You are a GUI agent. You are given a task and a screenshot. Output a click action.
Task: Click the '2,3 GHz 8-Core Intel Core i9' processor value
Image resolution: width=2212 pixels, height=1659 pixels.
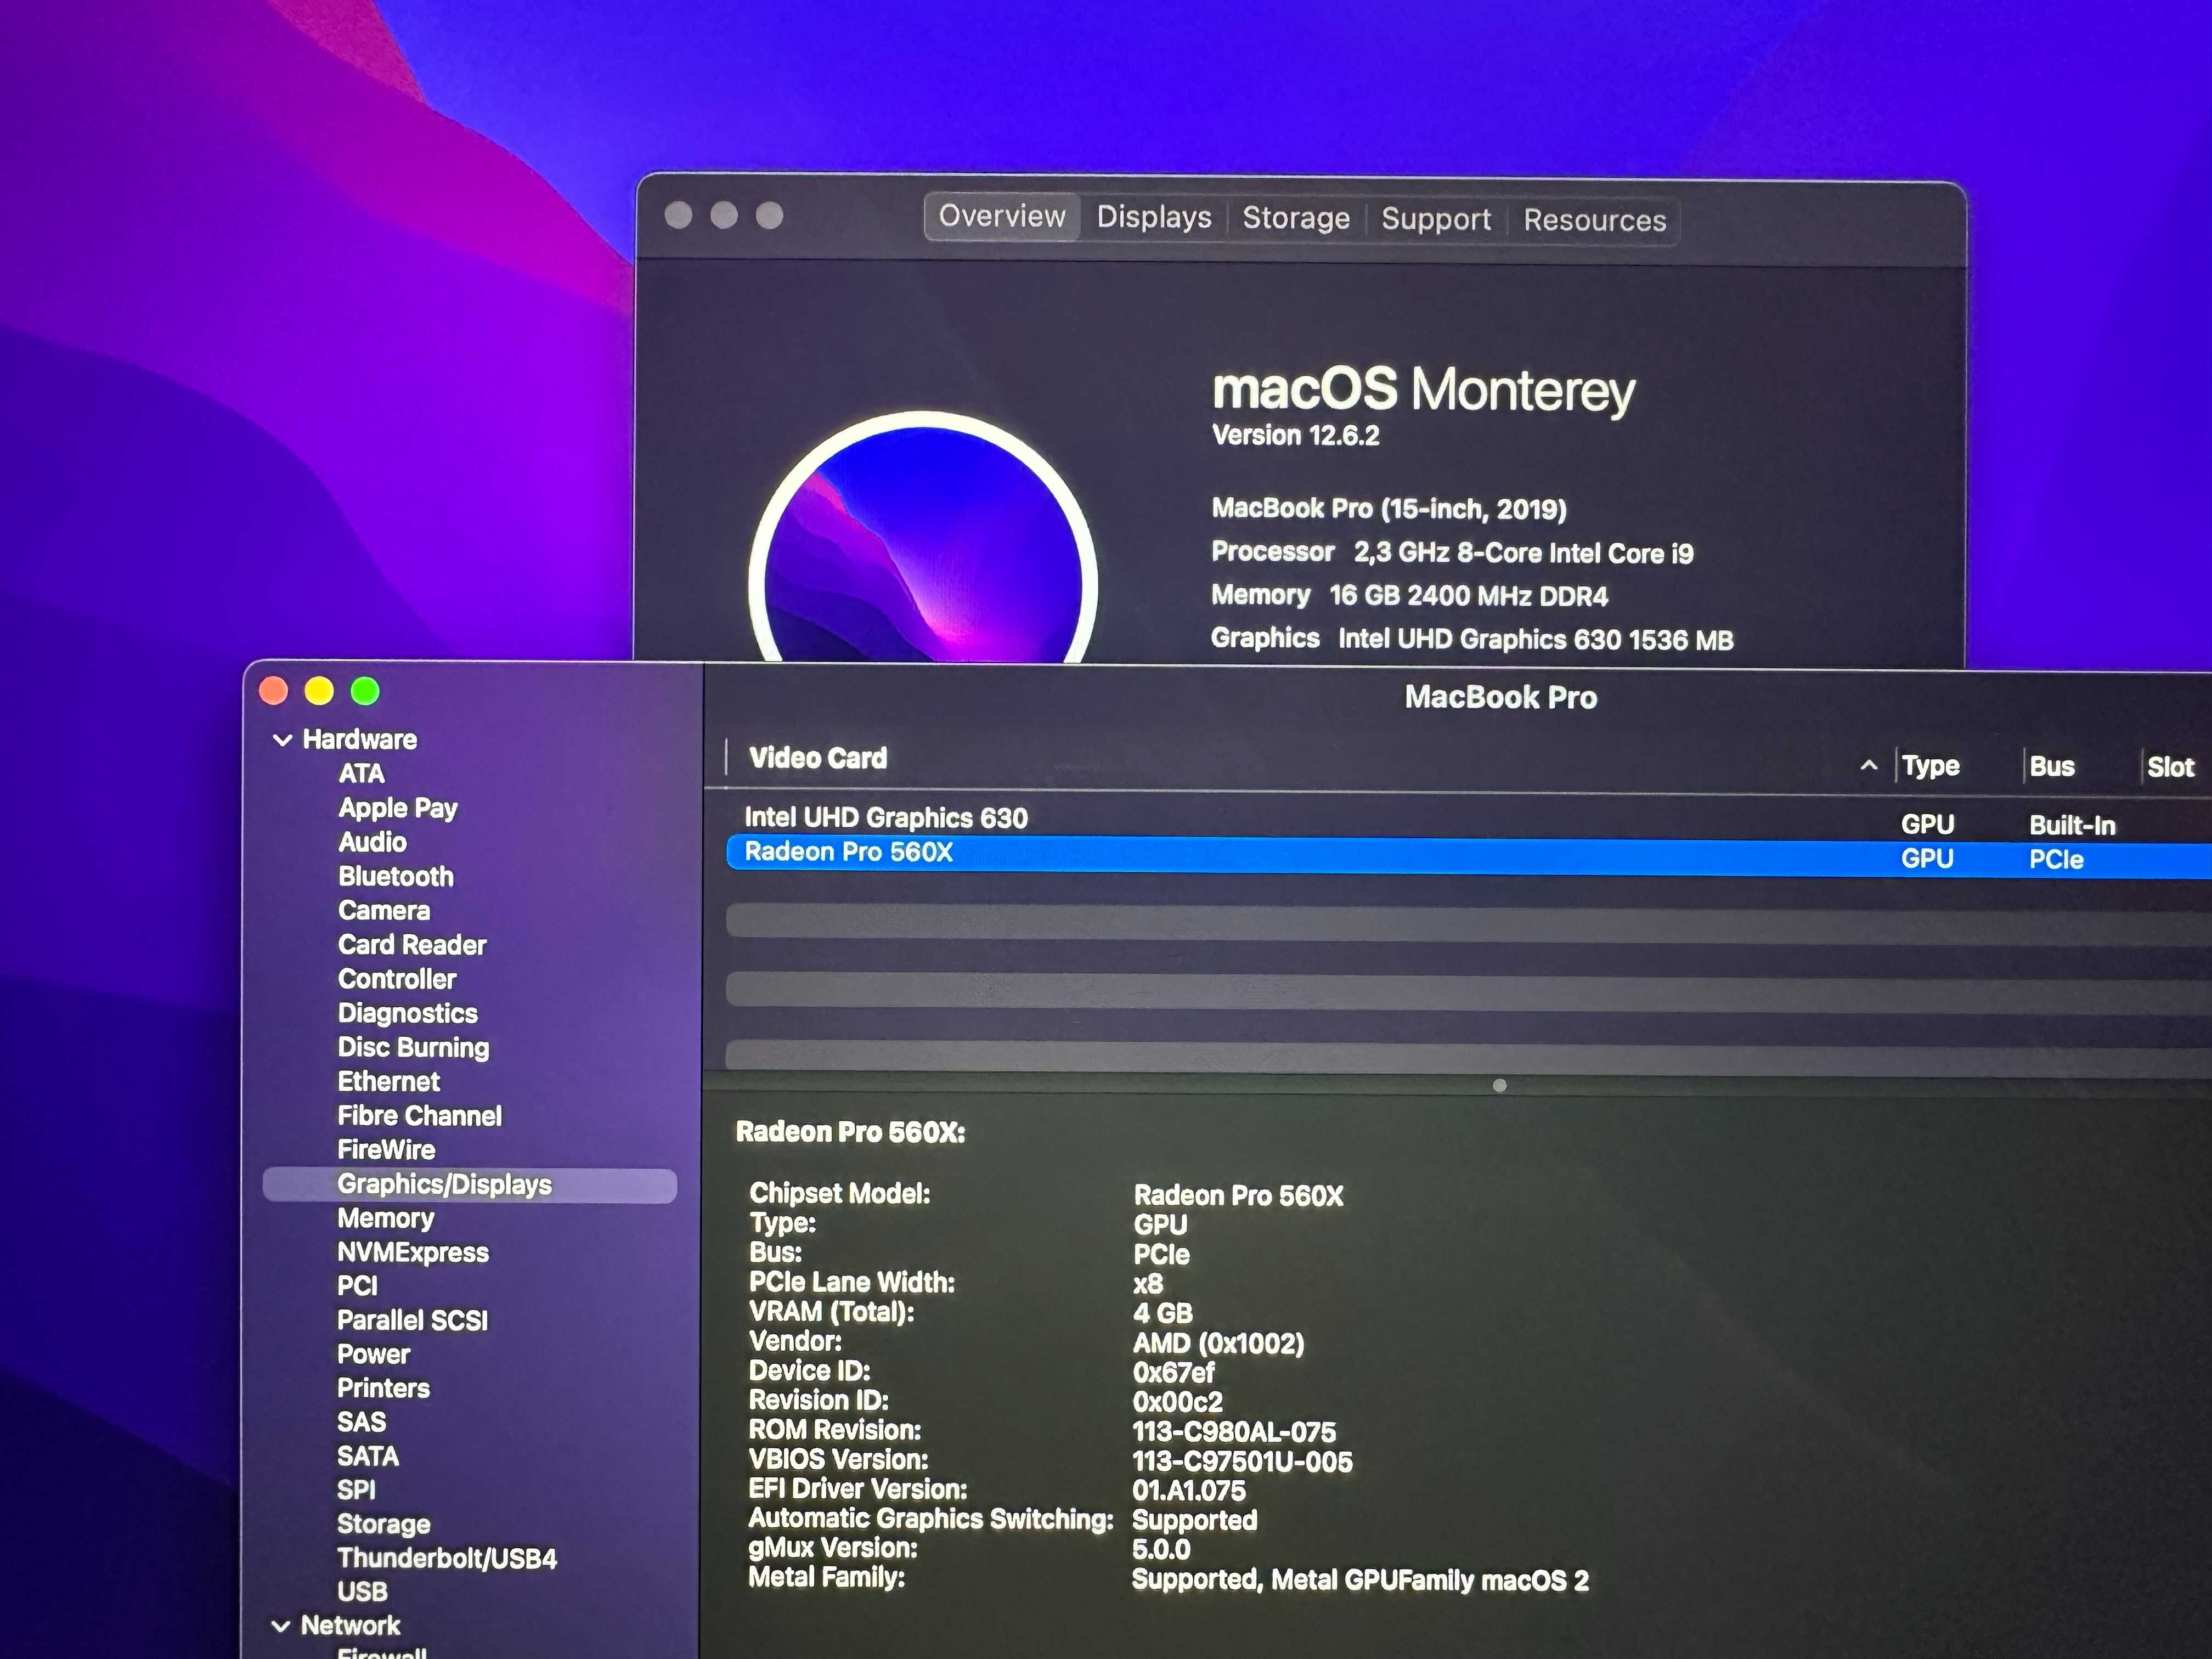pyautogui.click(x=1524, y=553)
